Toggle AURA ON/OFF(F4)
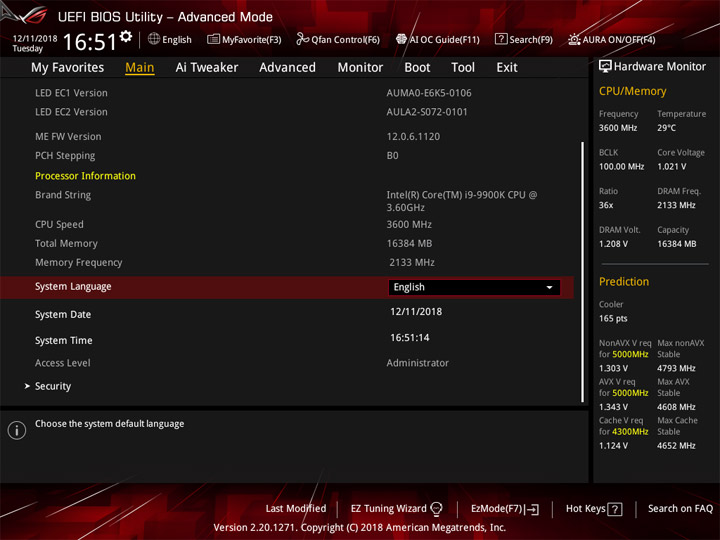Image resolution: width=720 pixels, height=540 pixels. click(x=612, y=39)
